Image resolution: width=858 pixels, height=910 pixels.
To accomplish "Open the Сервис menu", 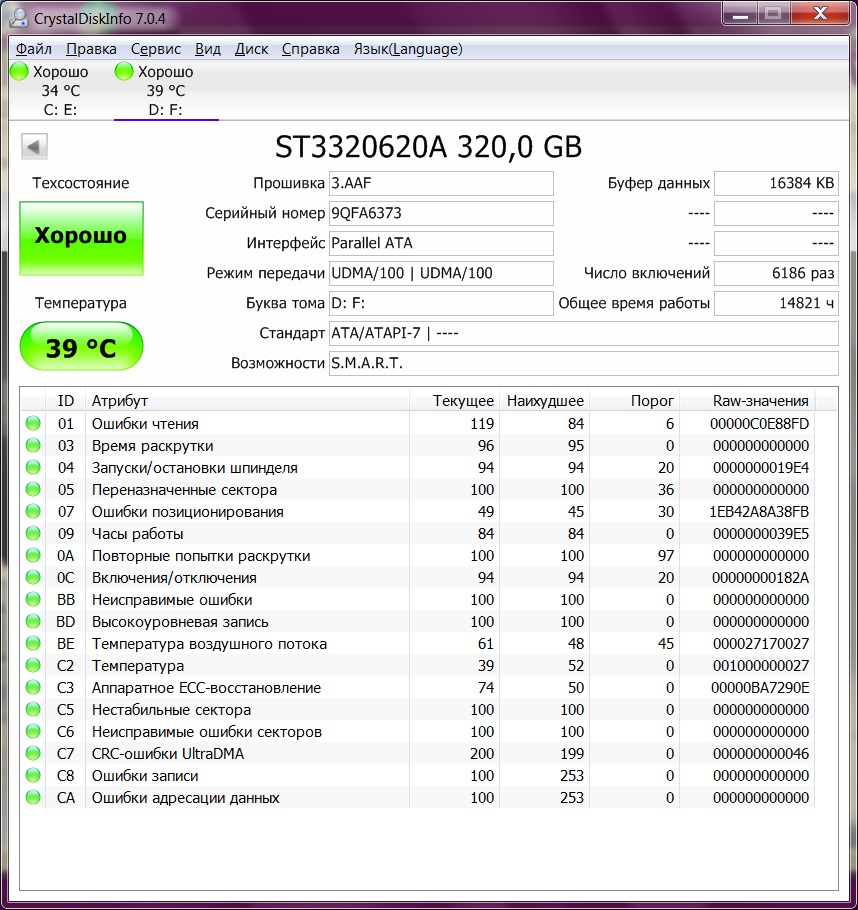I will click(156, 49).
